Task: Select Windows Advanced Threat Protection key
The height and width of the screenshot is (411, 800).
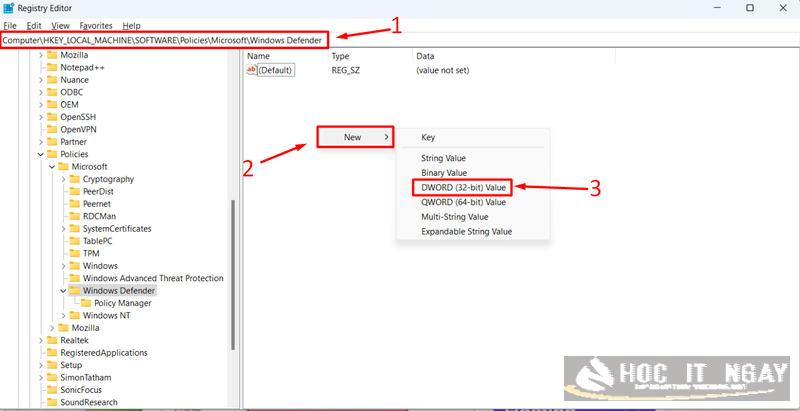Action: (153, 278)
